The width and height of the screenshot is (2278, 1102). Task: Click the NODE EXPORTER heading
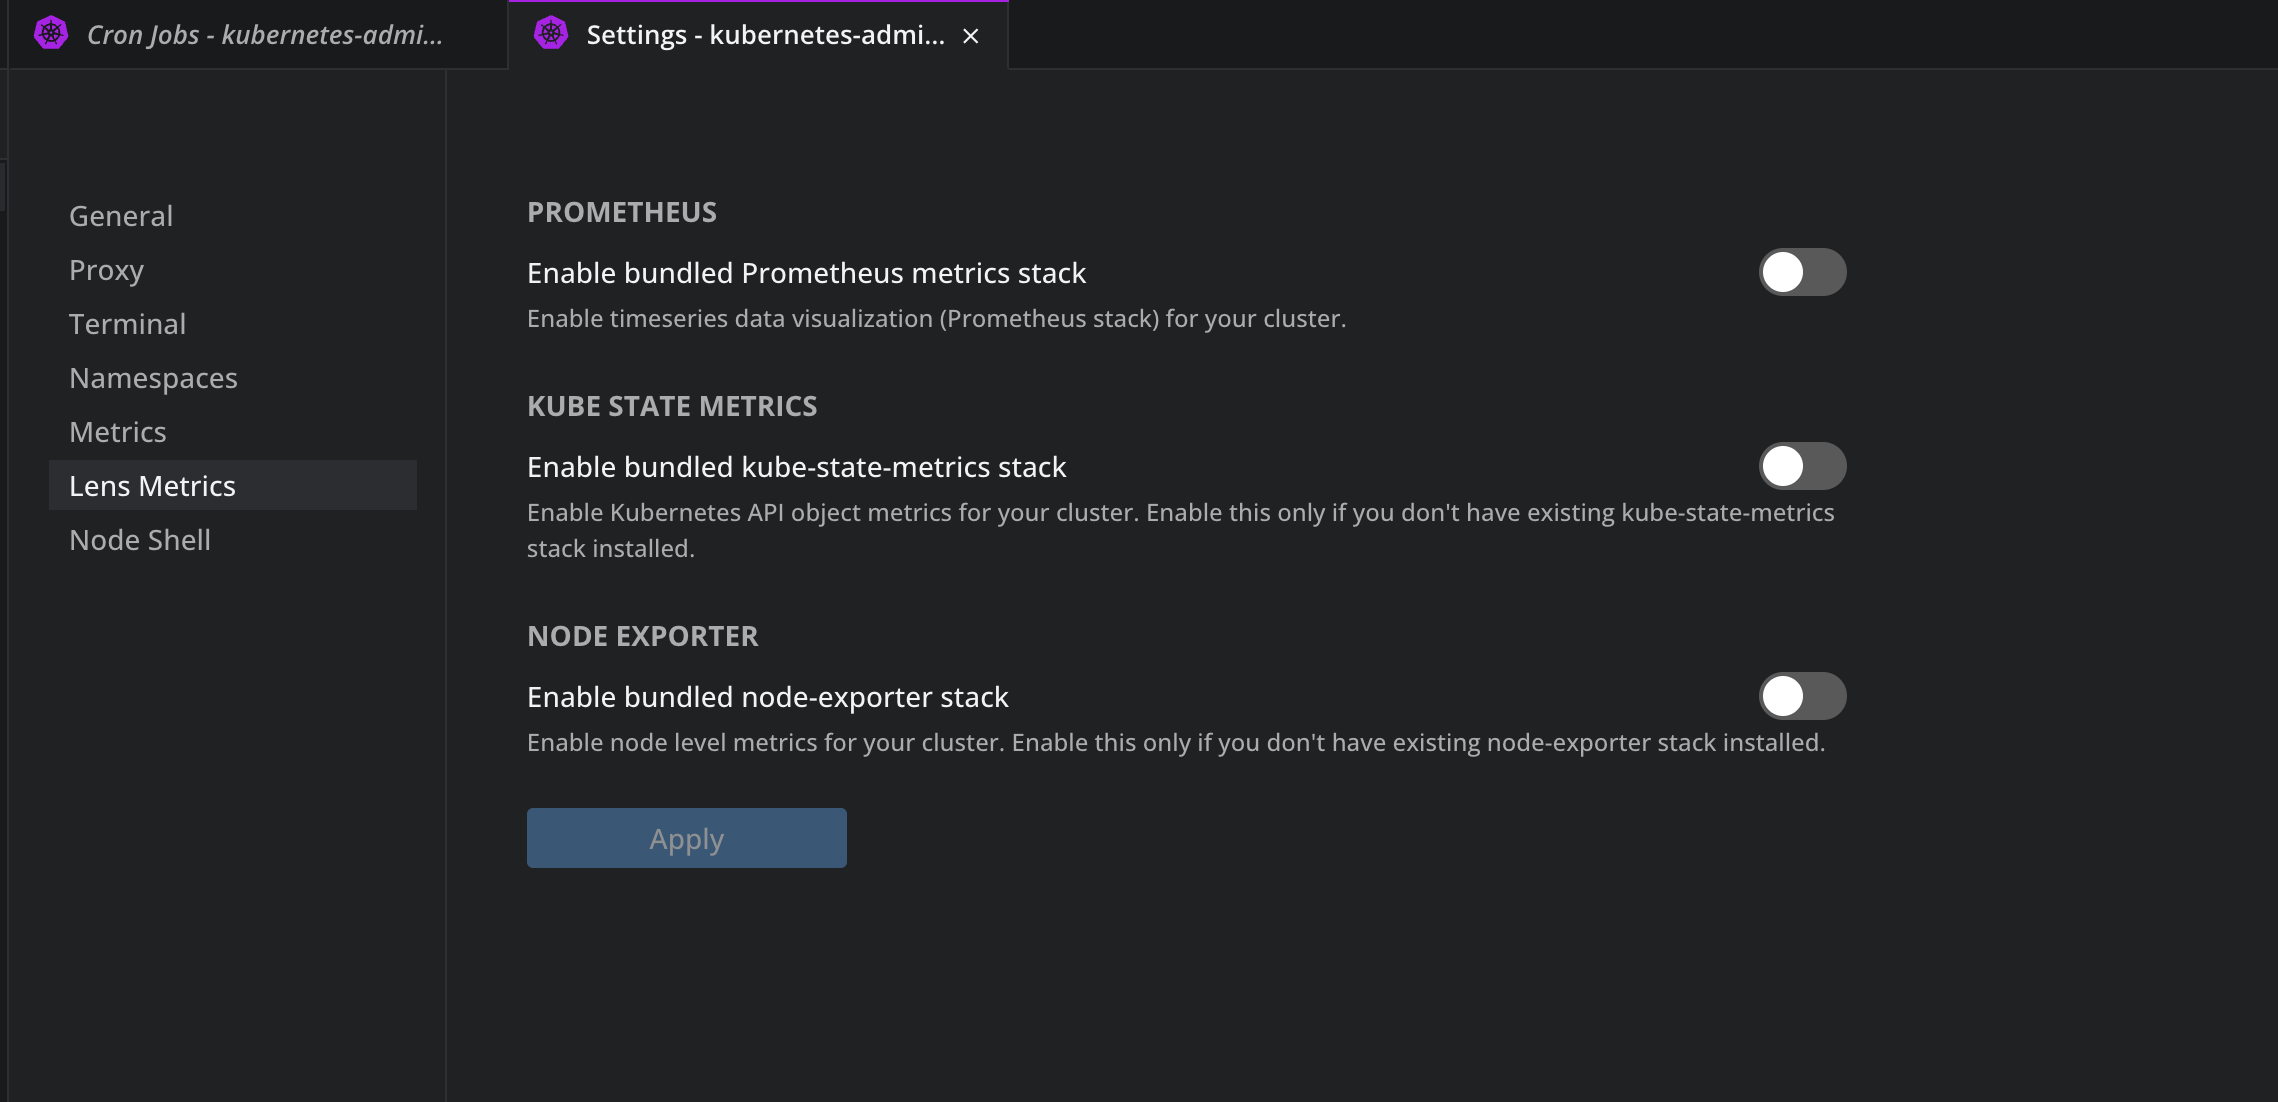[x=643, y=636]
